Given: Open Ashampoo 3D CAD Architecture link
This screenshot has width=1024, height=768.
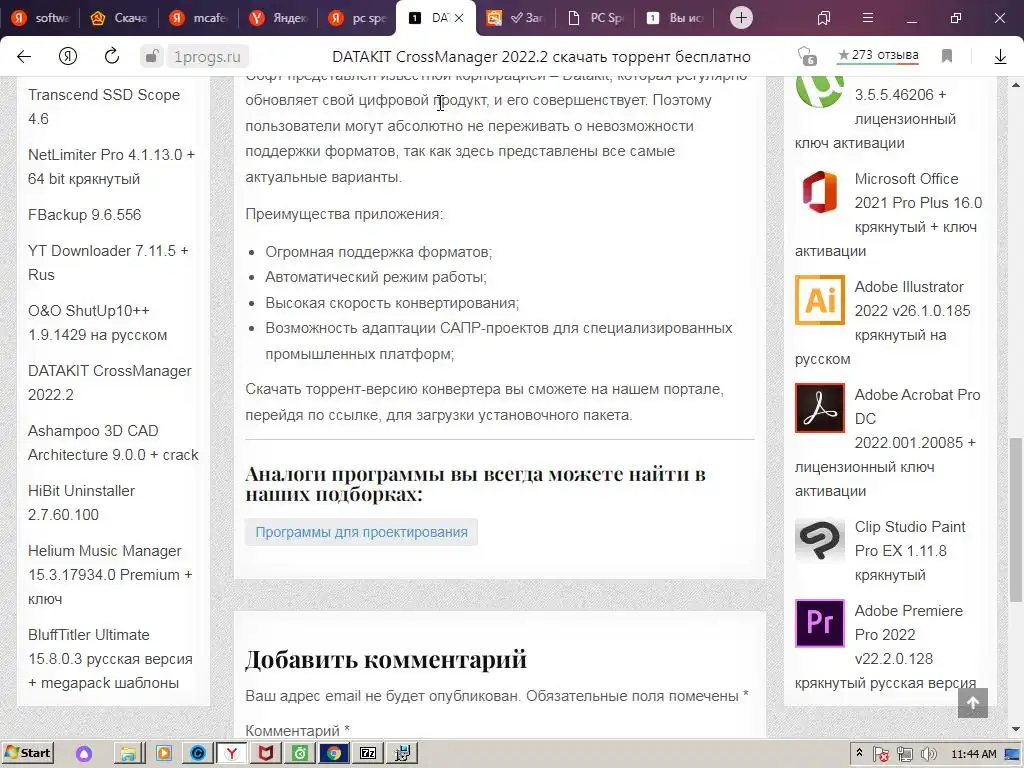Looking at the screenshot, I should coord(113,443).
